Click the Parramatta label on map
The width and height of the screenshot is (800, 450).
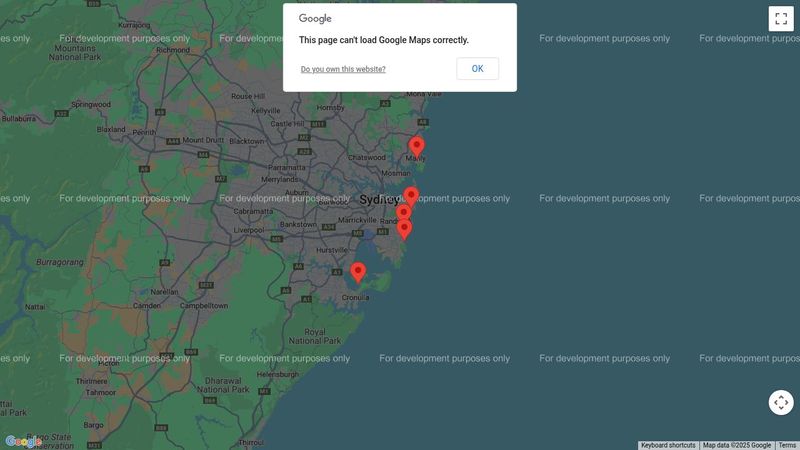287,167
